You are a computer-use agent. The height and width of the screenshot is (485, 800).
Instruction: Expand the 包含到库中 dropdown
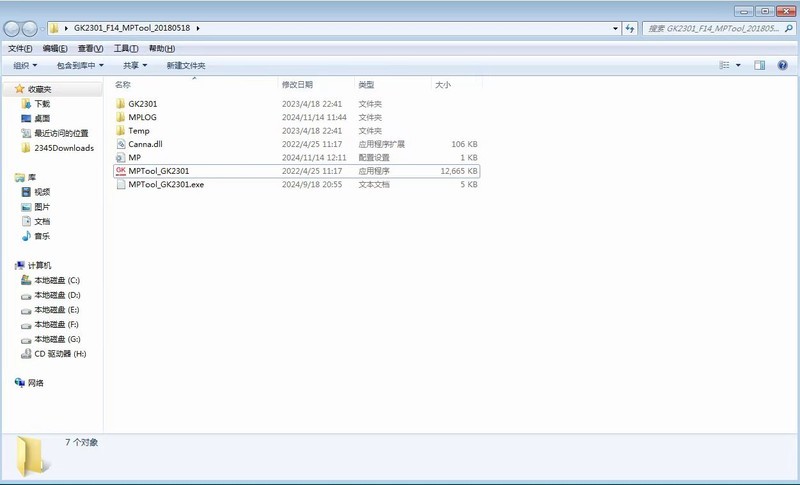[x=80, y=65]
